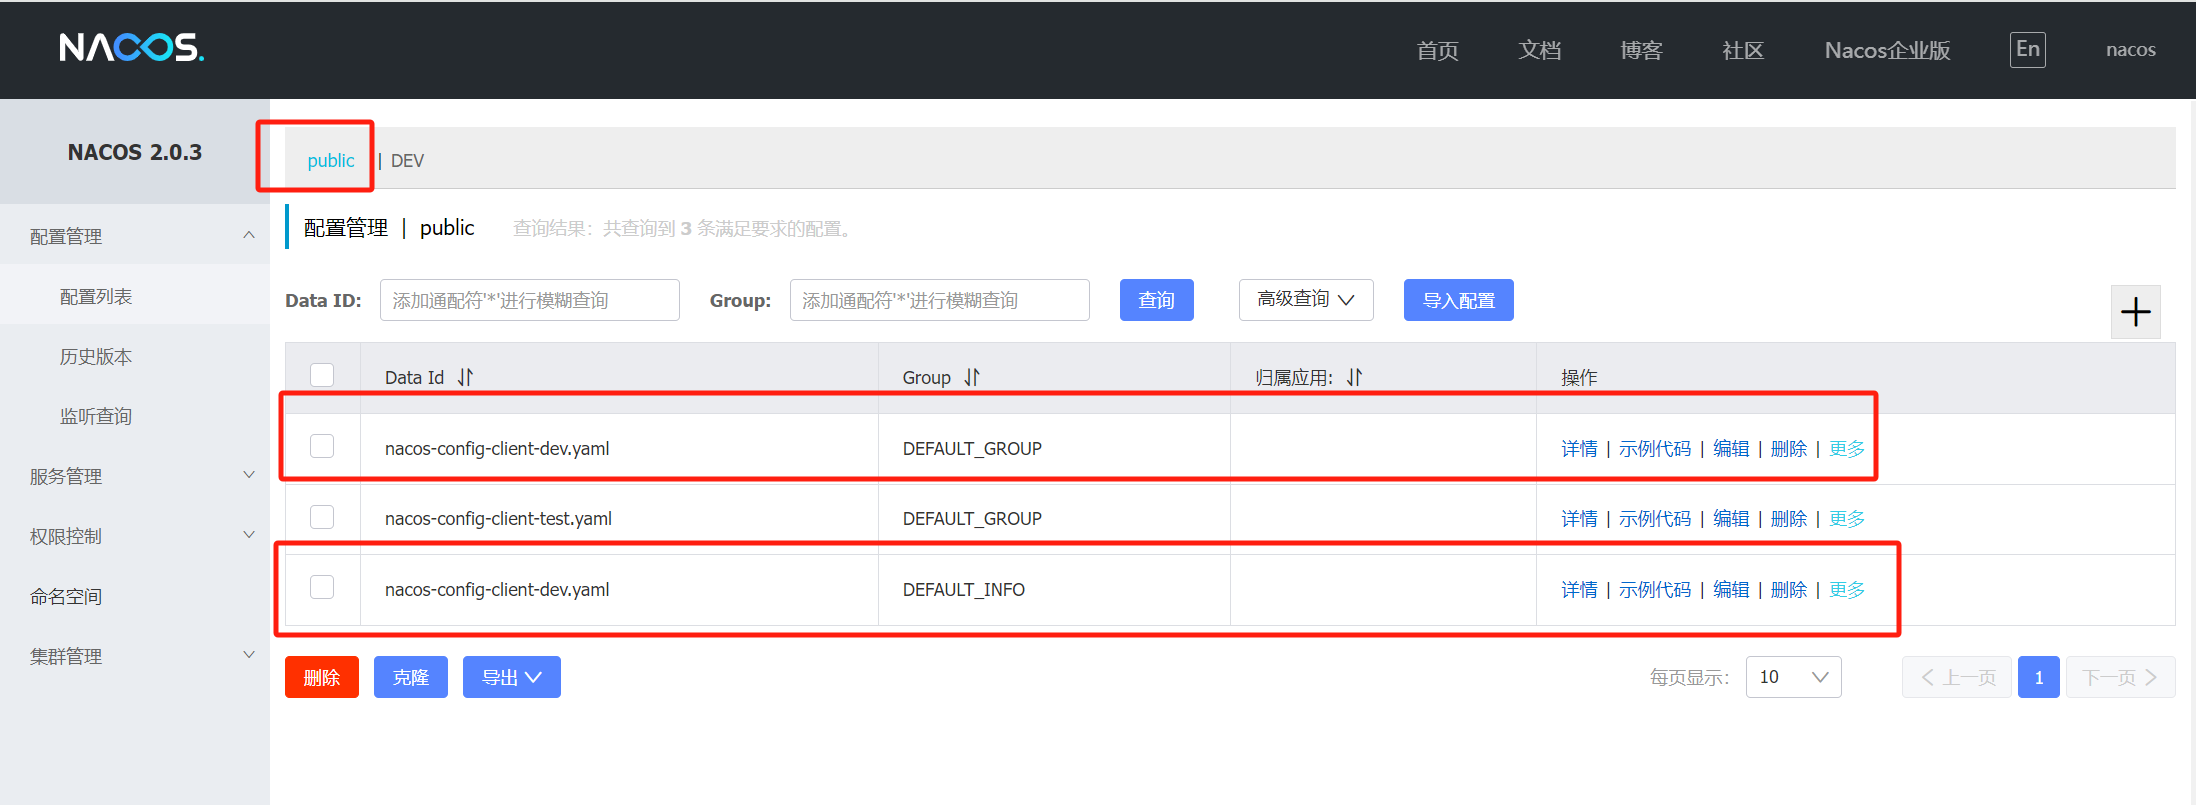Click 编辑 for dev.yaml DEFAULT_GROUP row
2196x805 pixels.
click(1731, 449)
